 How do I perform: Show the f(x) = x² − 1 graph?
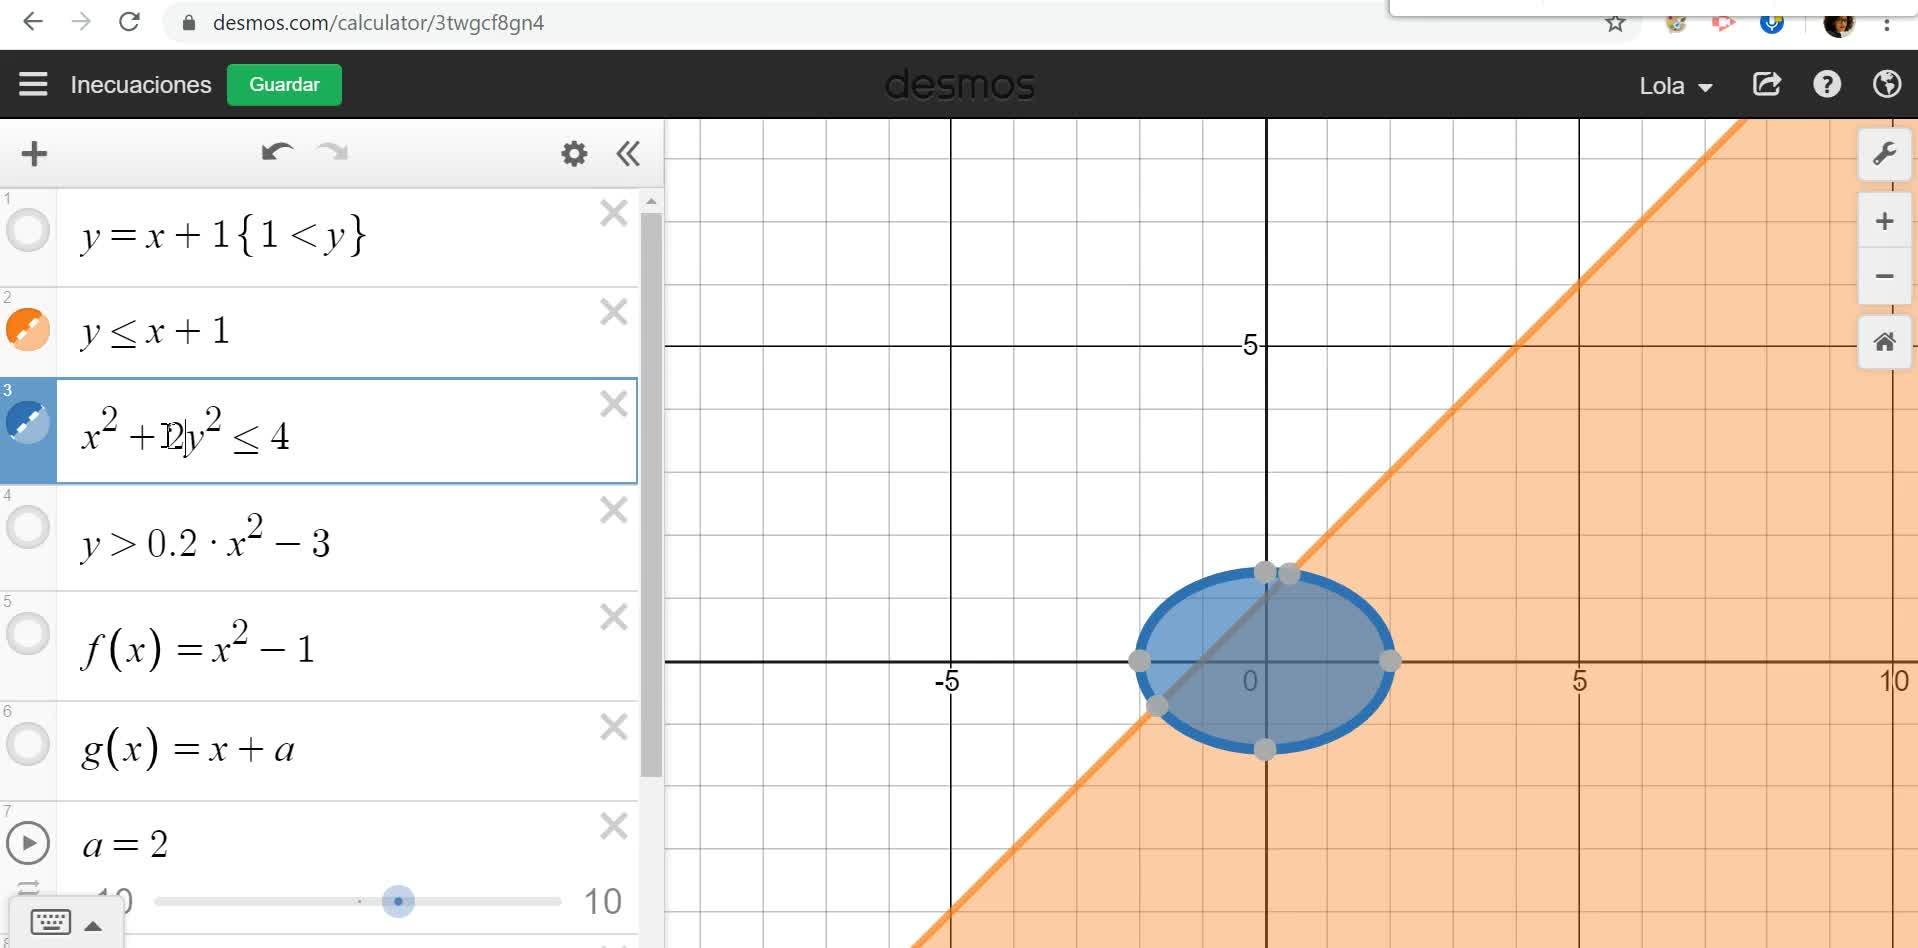tap(28, 633)
